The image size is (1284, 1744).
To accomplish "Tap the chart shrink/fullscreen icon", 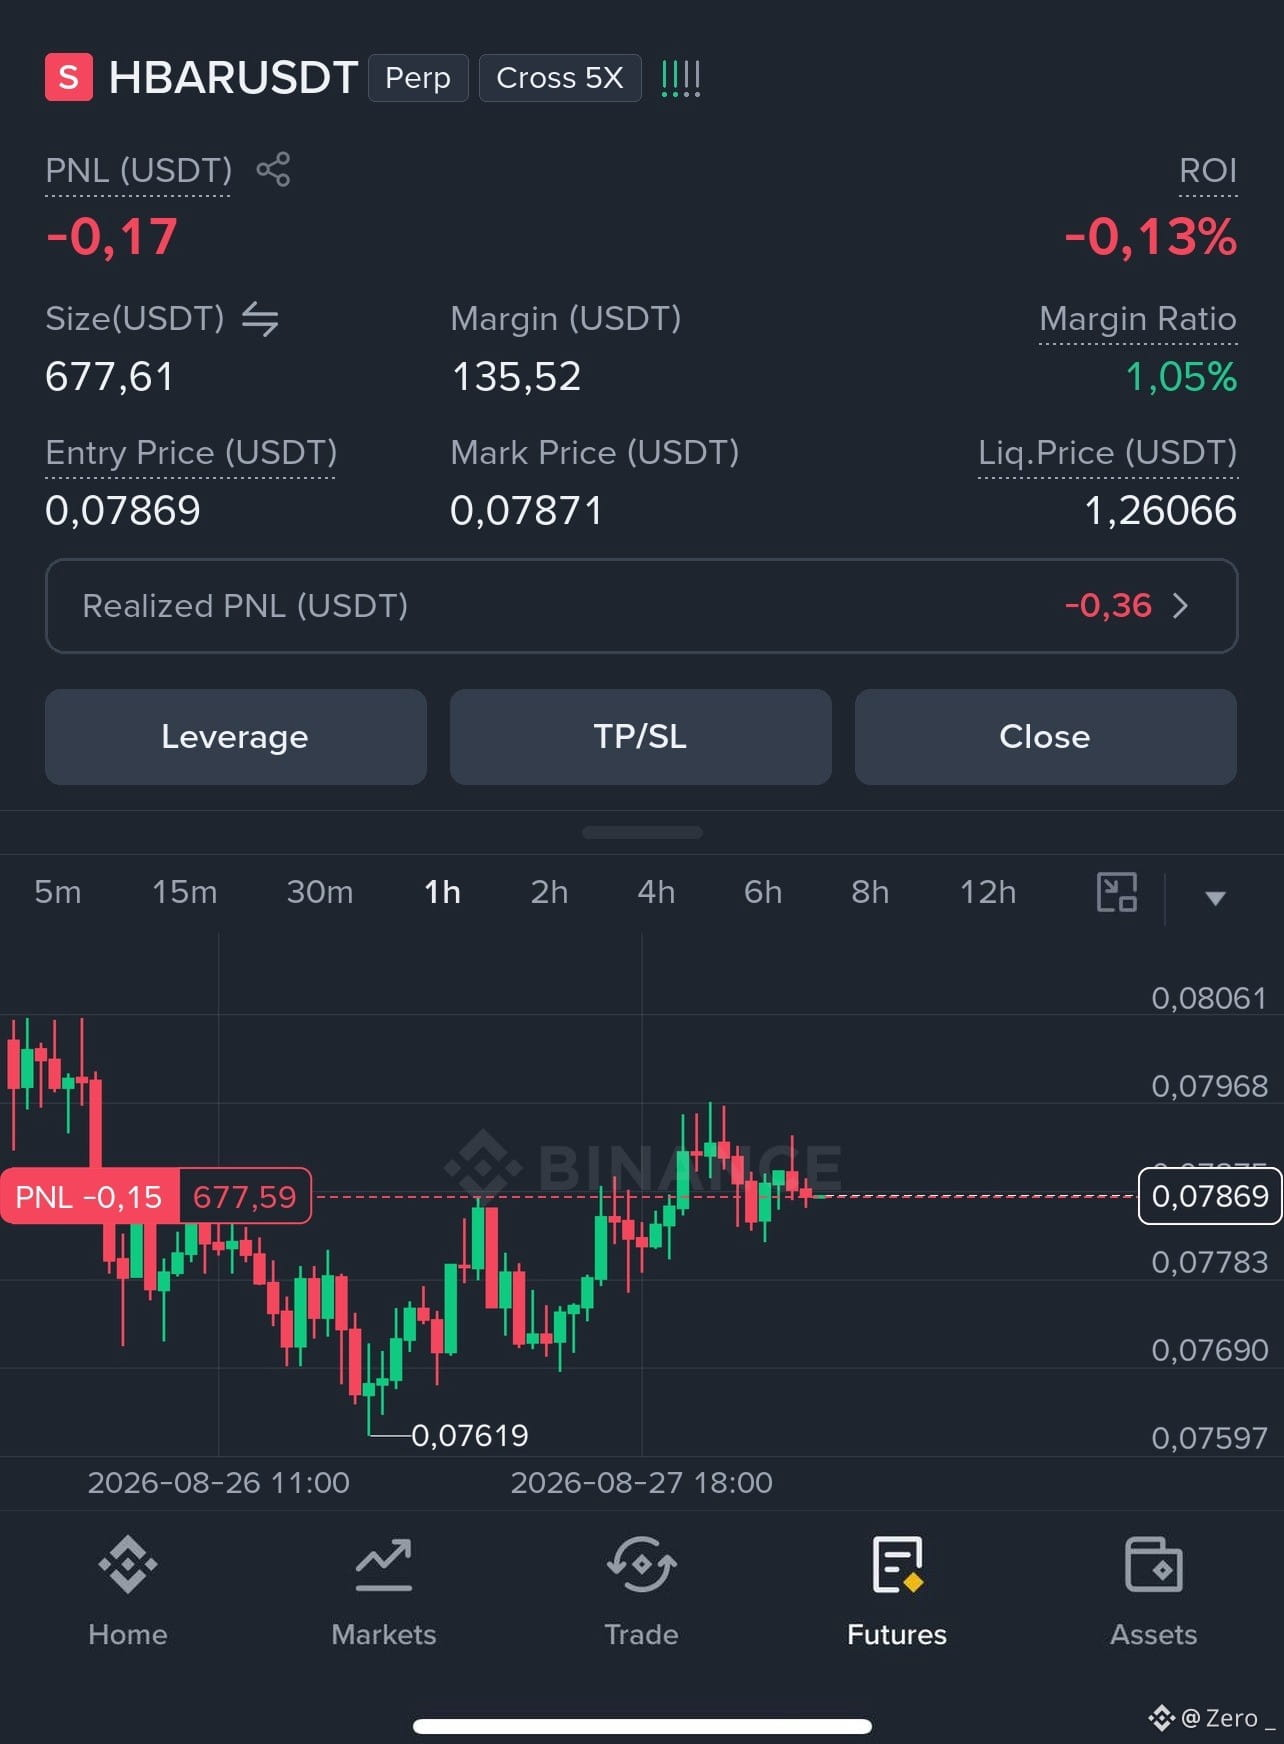I will pos(1117,892).
